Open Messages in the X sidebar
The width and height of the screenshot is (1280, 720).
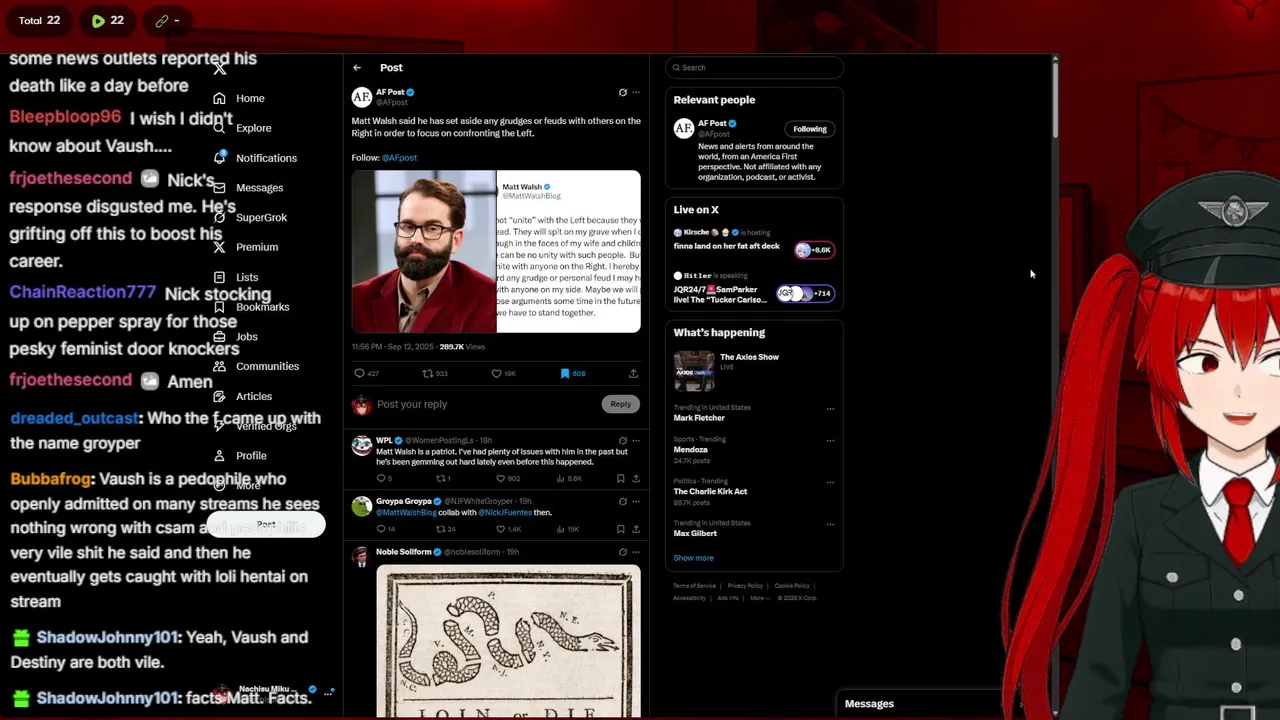(248, 188)
